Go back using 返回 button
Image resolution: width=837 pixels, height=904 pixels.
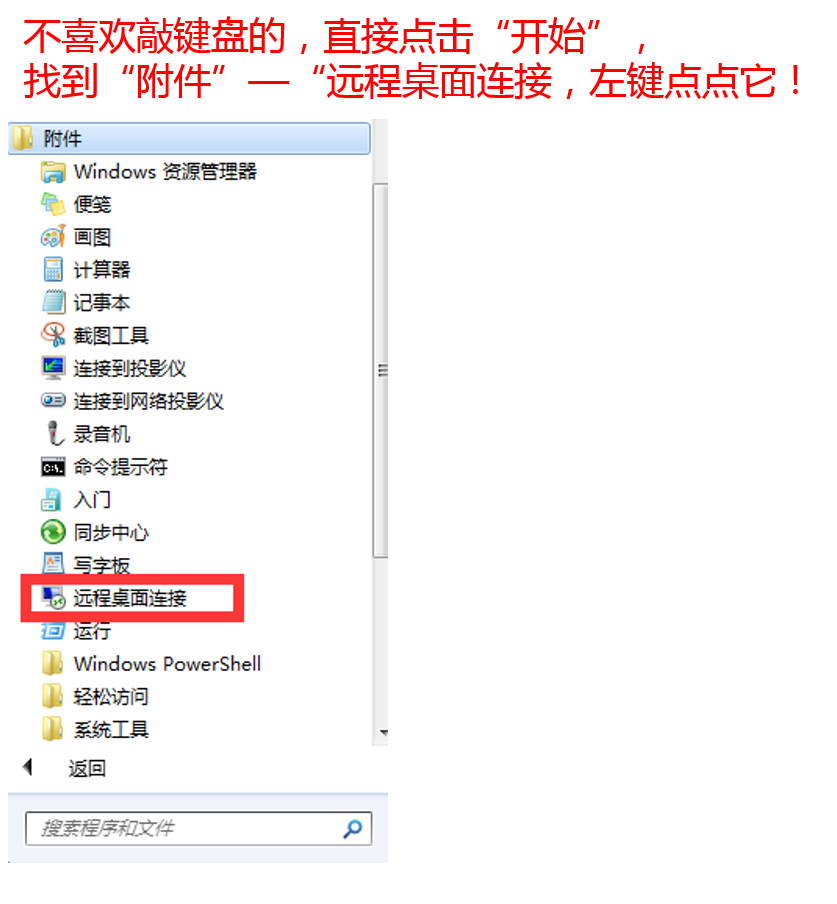tap(65, 768)
